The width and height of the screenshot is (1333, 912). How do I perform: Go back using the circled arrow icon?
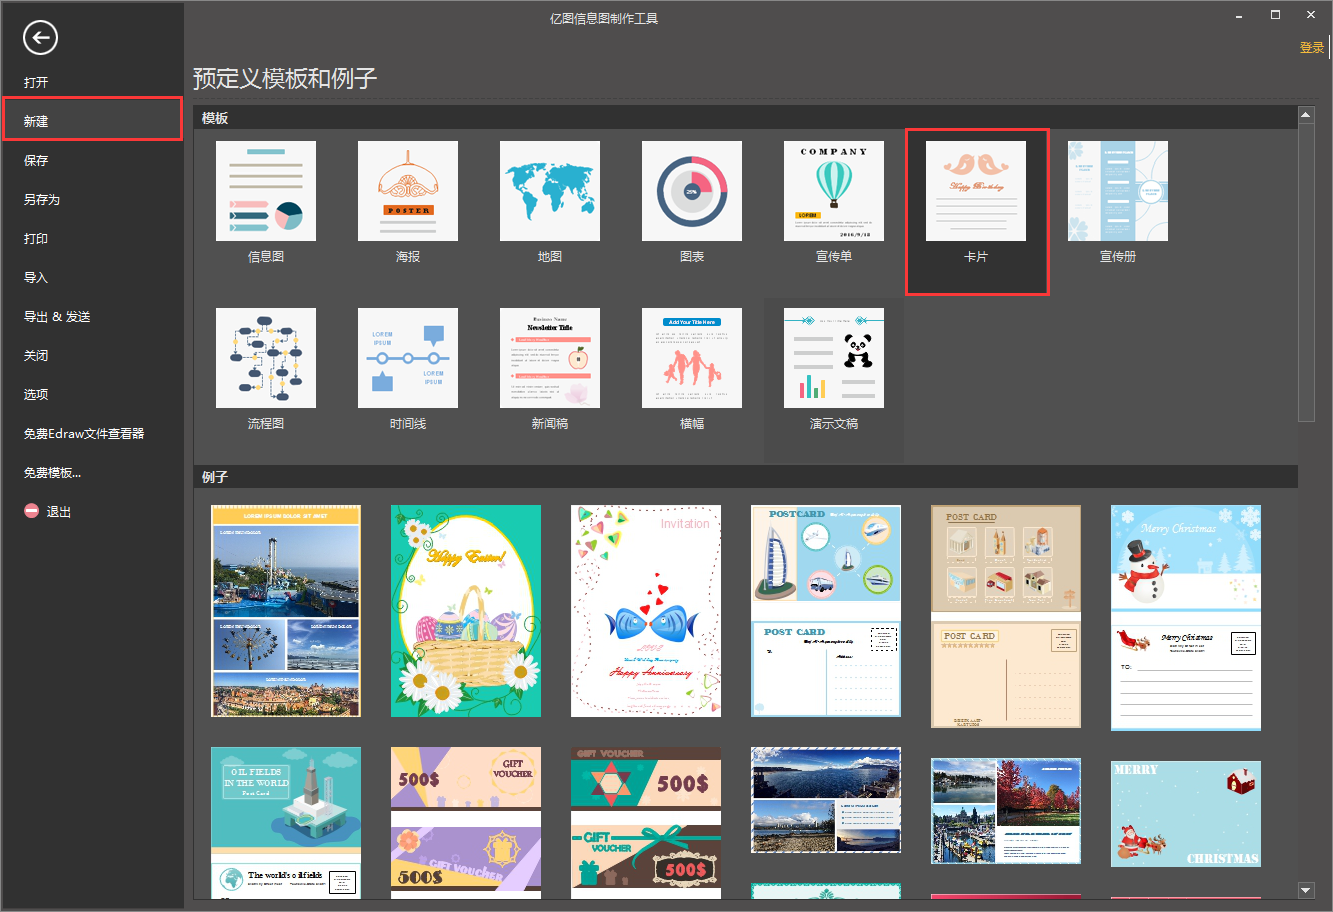[x=40, y=38]
